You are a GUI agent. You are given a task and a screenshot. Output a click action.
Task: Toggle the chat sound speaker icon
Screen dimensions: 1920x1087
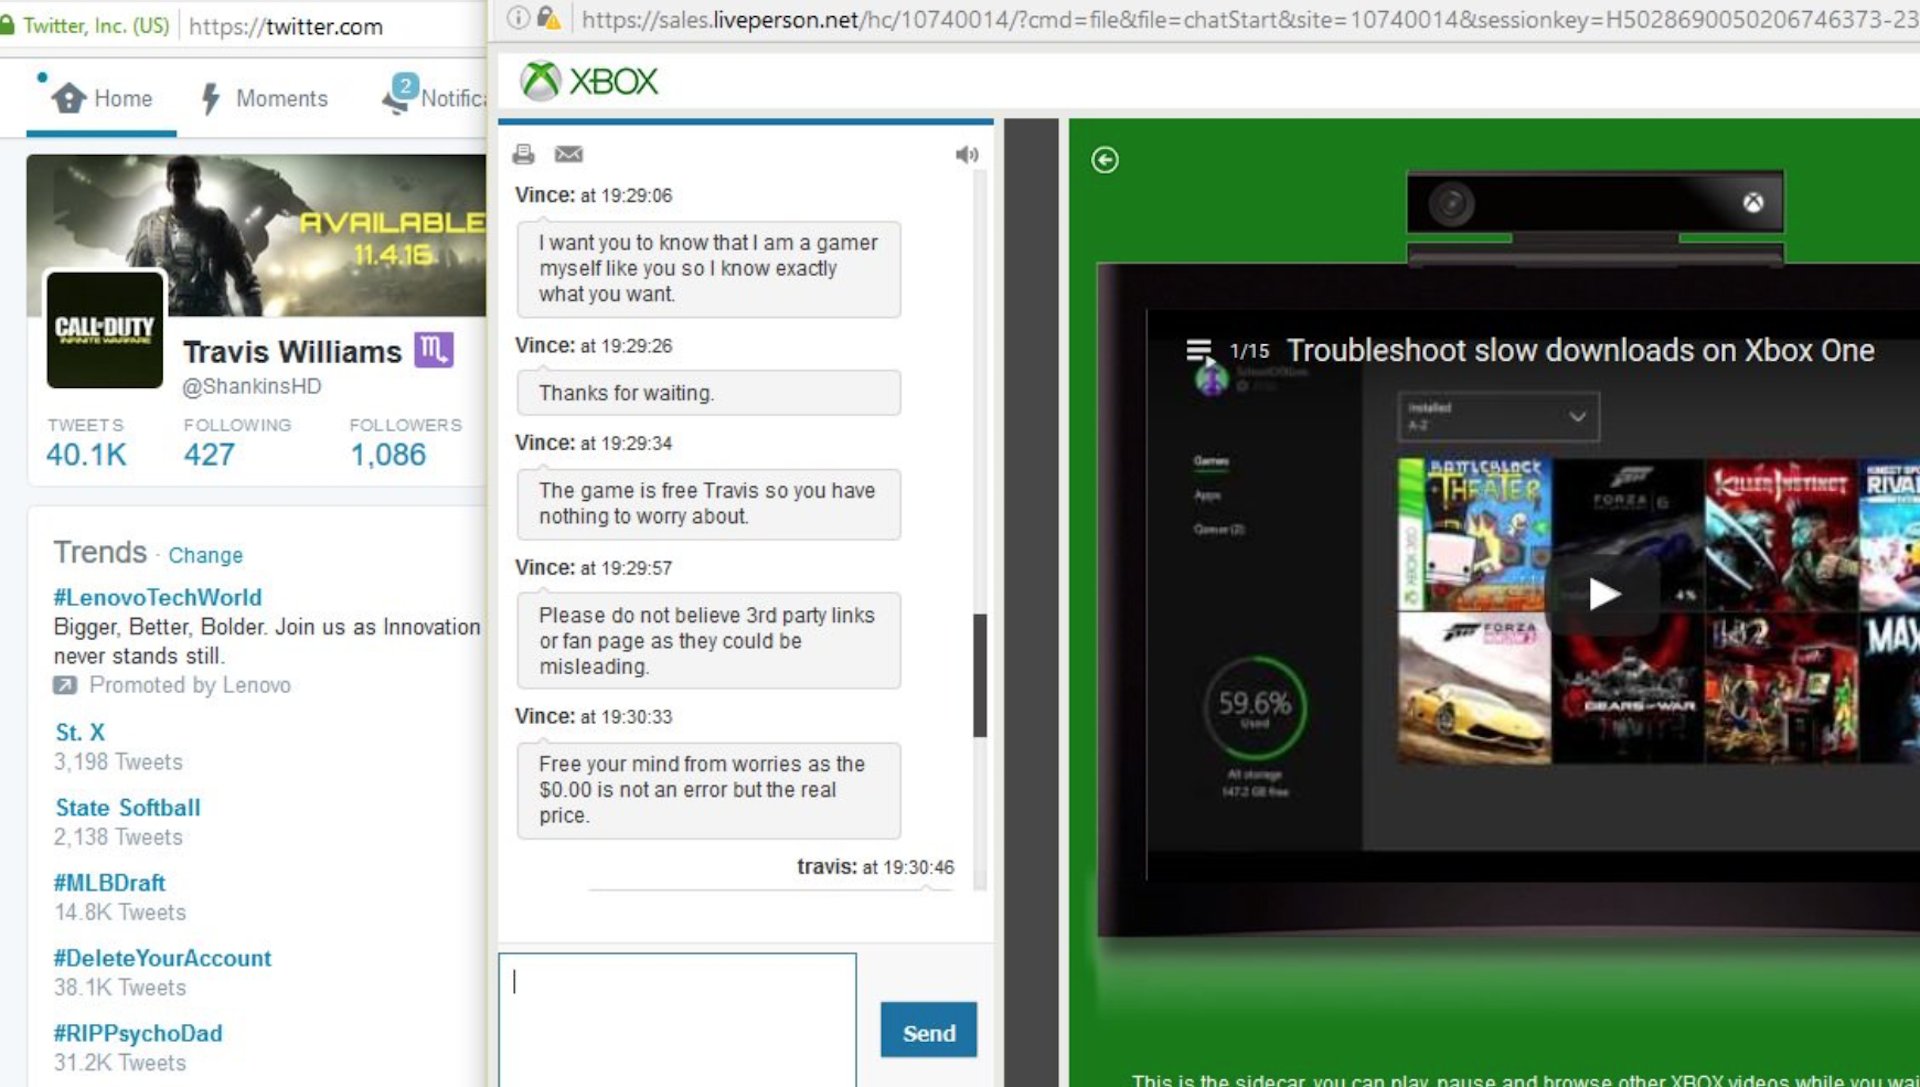(x=967, y=154)
